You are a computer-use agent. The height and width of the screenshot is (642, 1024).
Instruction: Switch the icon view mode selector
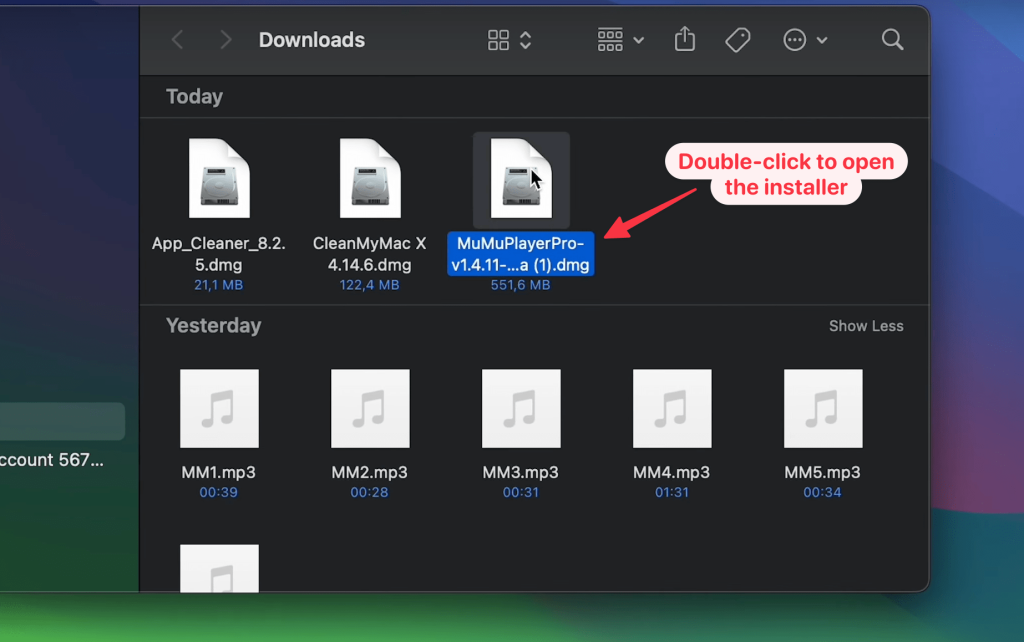click(509, 40)
